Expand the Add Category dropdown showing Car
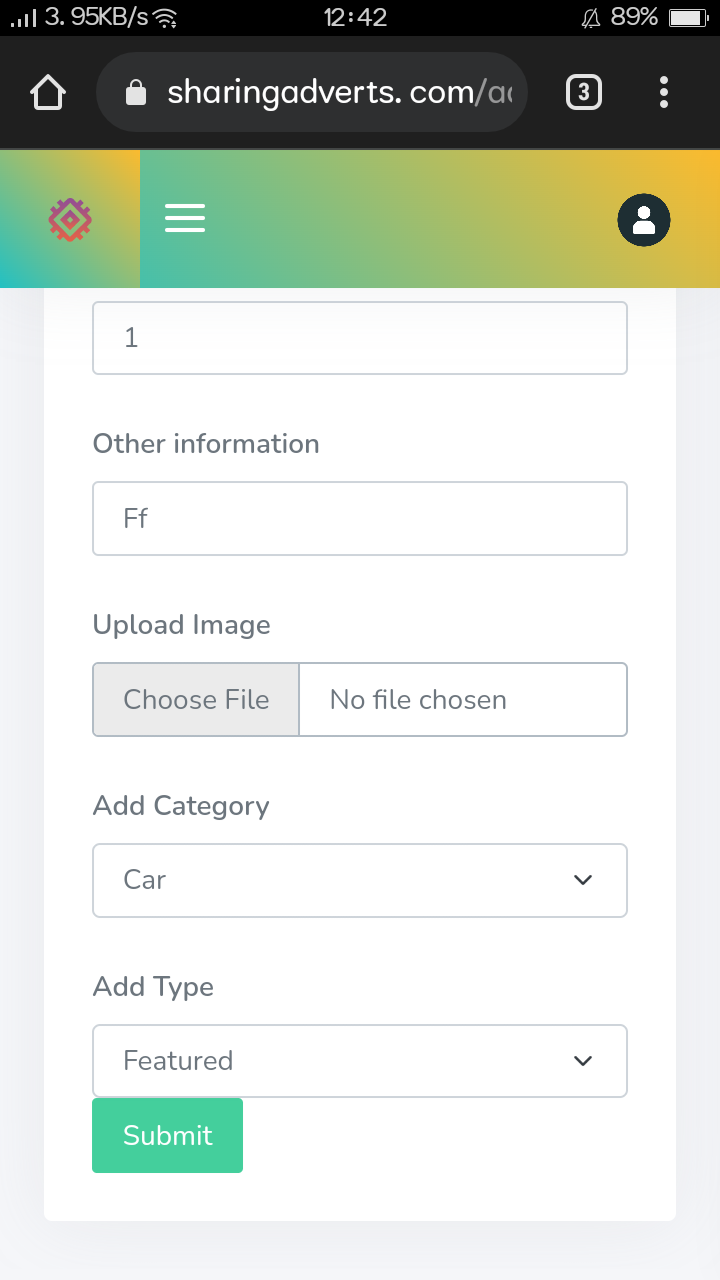This screenshot has height=1280, width=720. coord(360,880)
